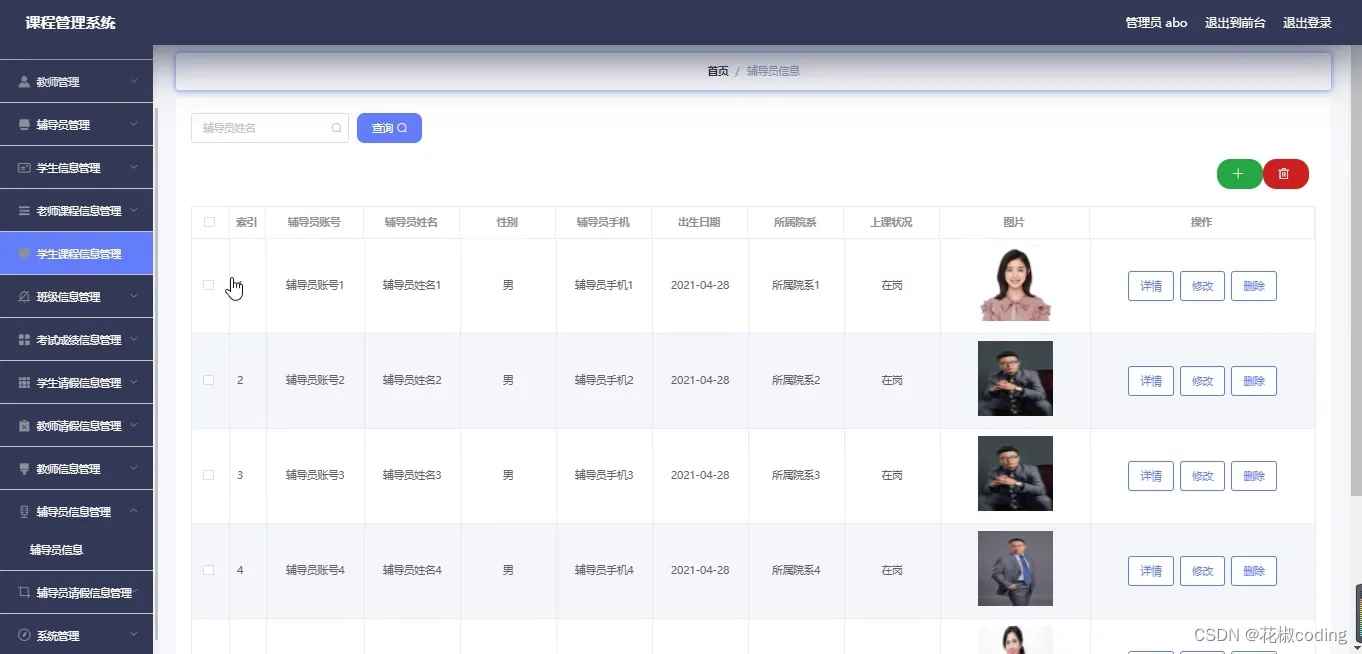
Task: Click the green plus add button
Action: [1239, 174]
